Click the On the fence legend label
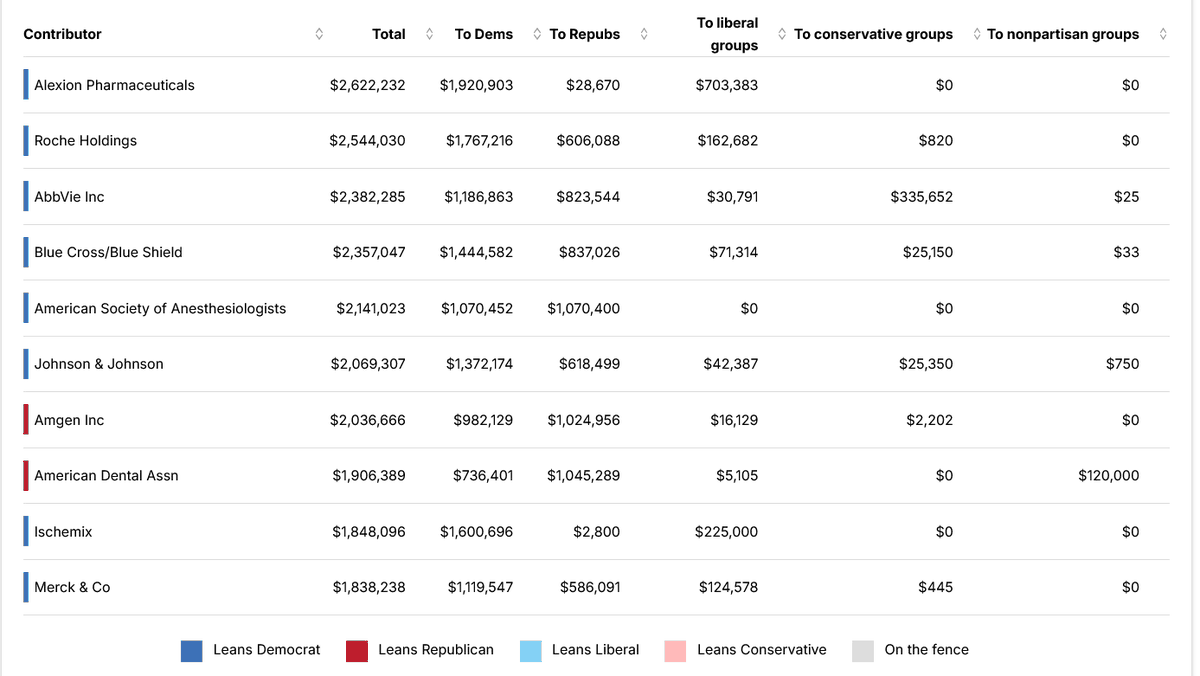The width and height of the screenshot is (1200, 676). 927,650
